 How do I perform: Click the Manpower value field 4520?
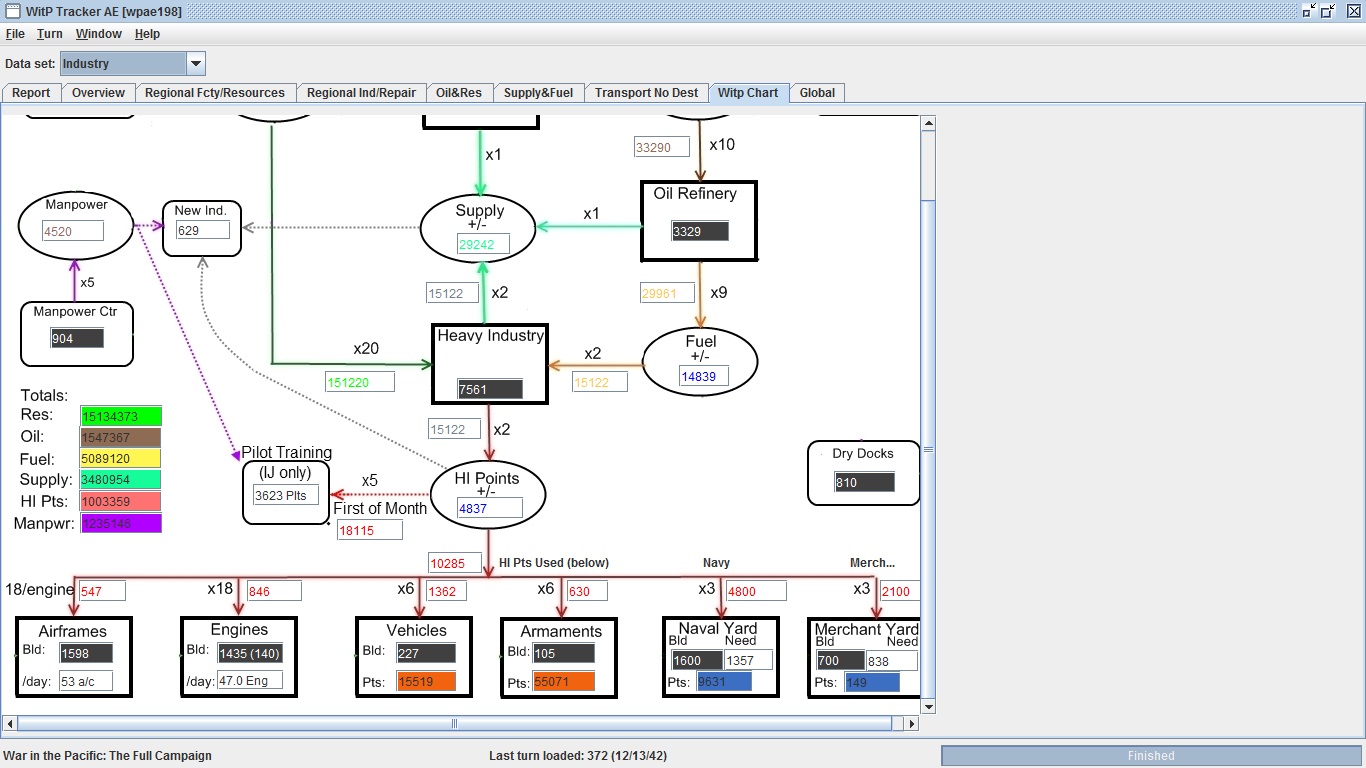tap(73, 231)
